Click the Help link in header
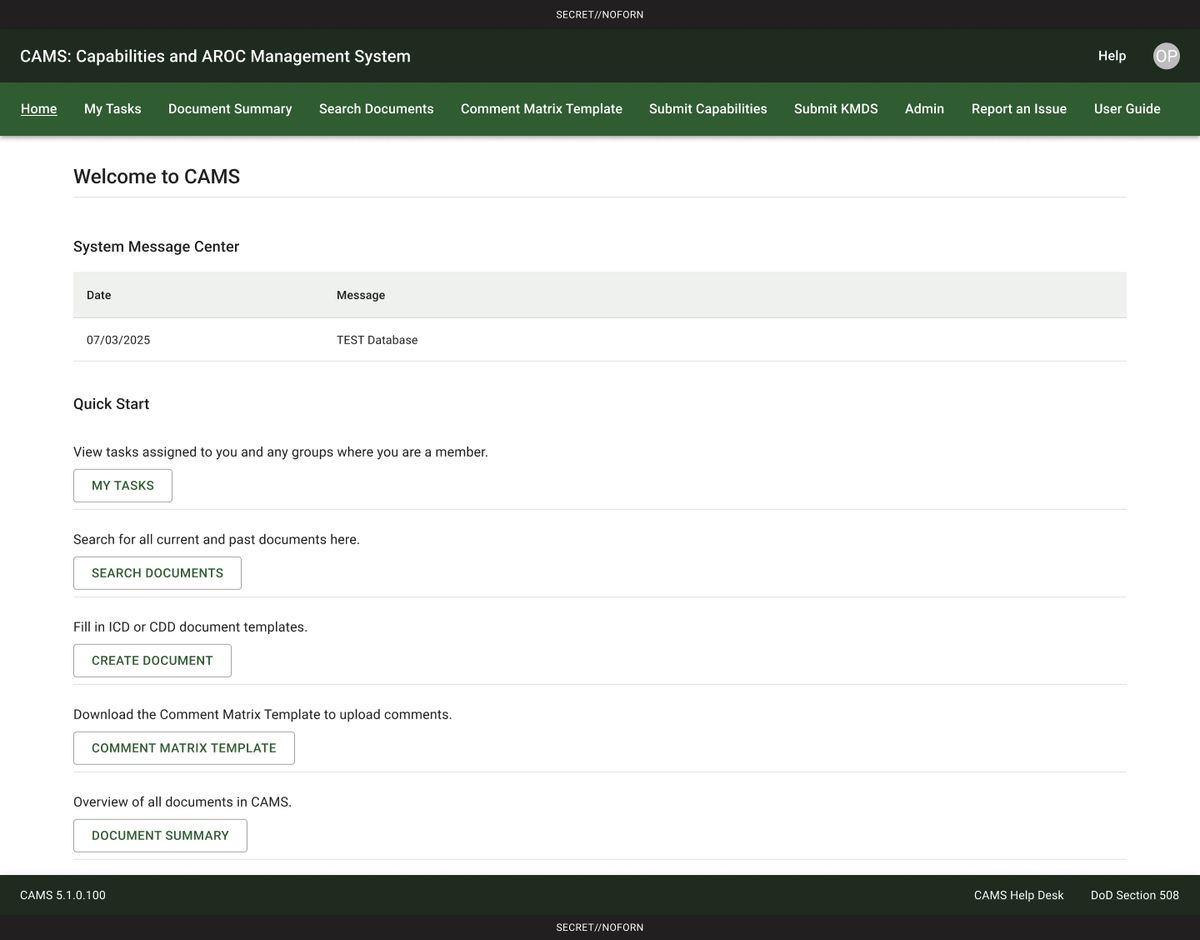Screen dimensions: 1200x940 click(x=1112, y=56)
